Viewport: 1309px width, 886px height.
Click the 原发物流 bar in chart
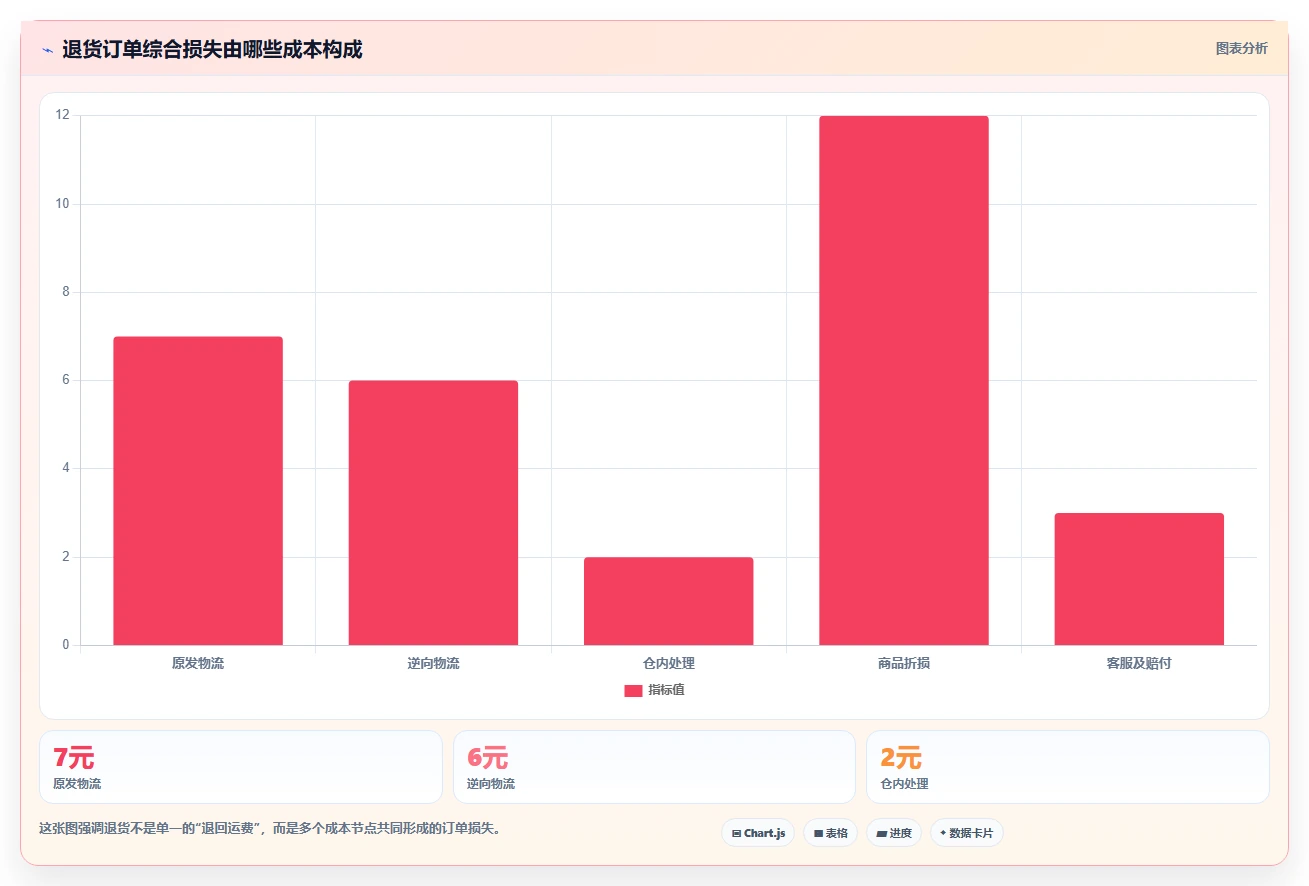198,491
